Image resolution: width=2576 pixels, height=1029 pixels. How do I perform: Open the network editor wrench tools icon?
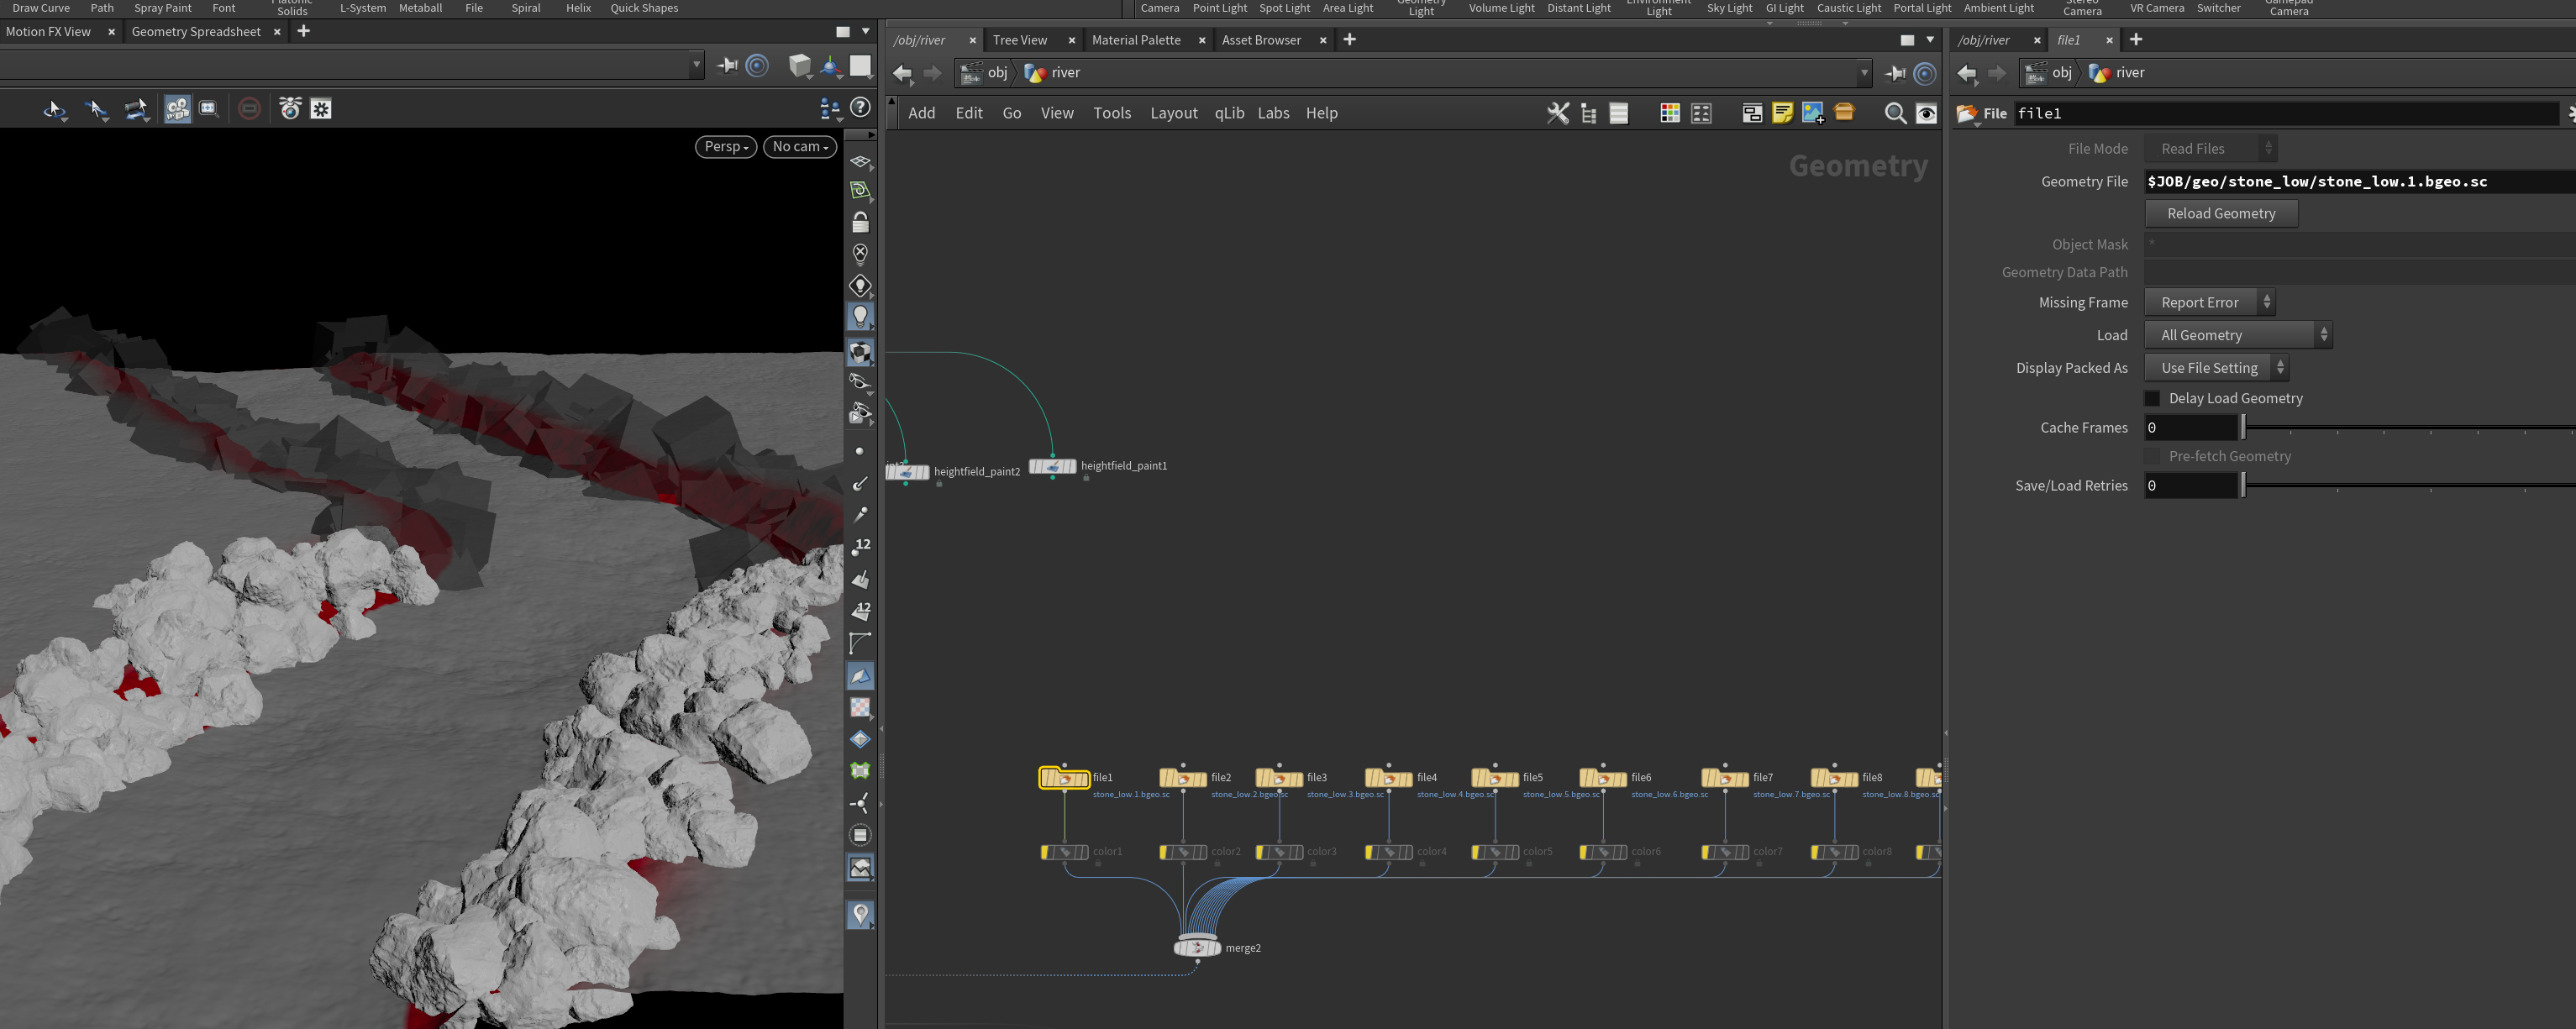1558,113
